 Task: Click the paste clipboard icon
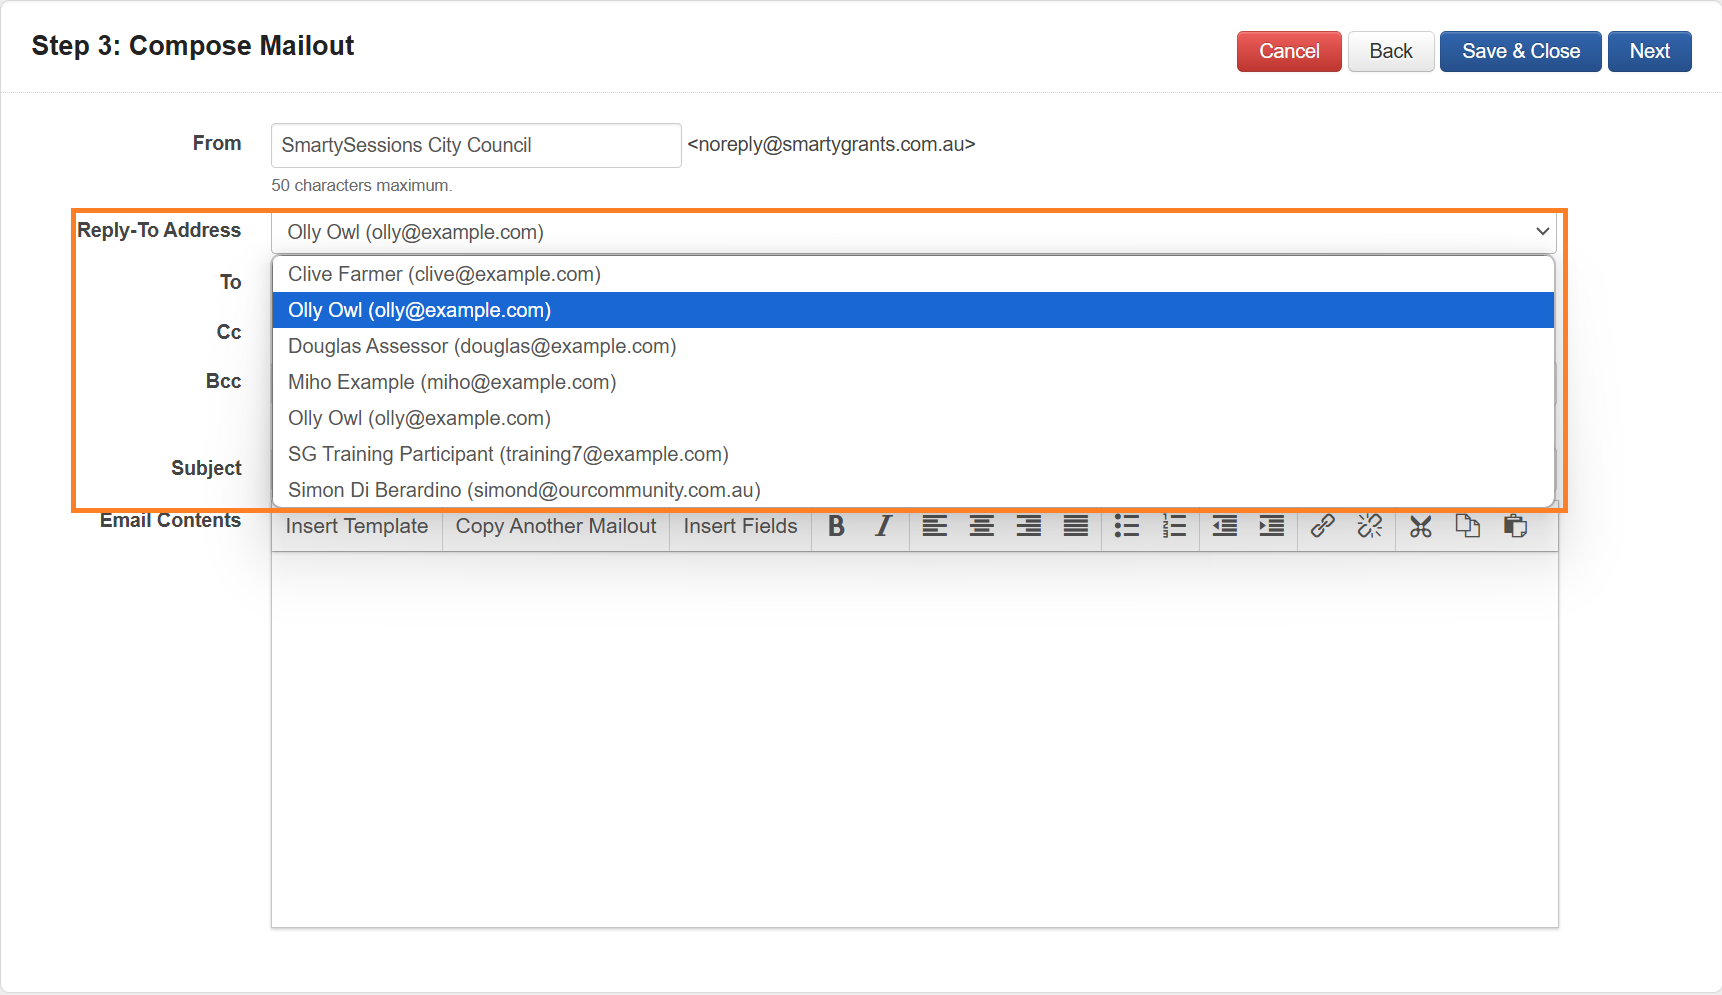(x=1515, y=526)
